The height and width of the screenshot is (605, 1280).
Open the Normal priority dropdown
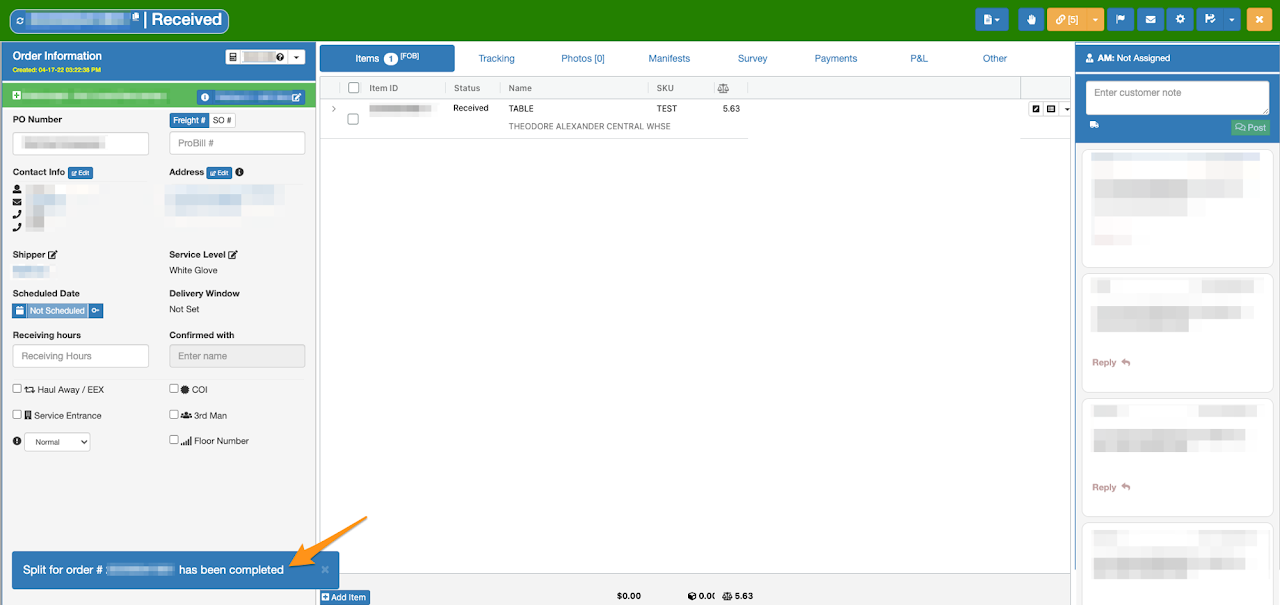57,442
